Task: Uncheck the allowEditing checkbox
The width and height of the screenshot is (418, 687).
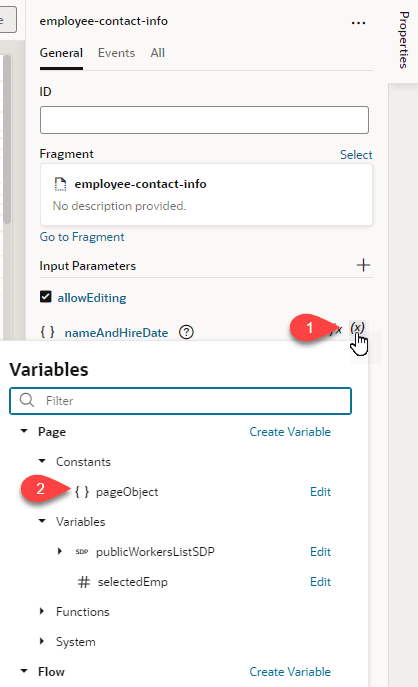Action: pyautogui.click(x=46, y=297)
